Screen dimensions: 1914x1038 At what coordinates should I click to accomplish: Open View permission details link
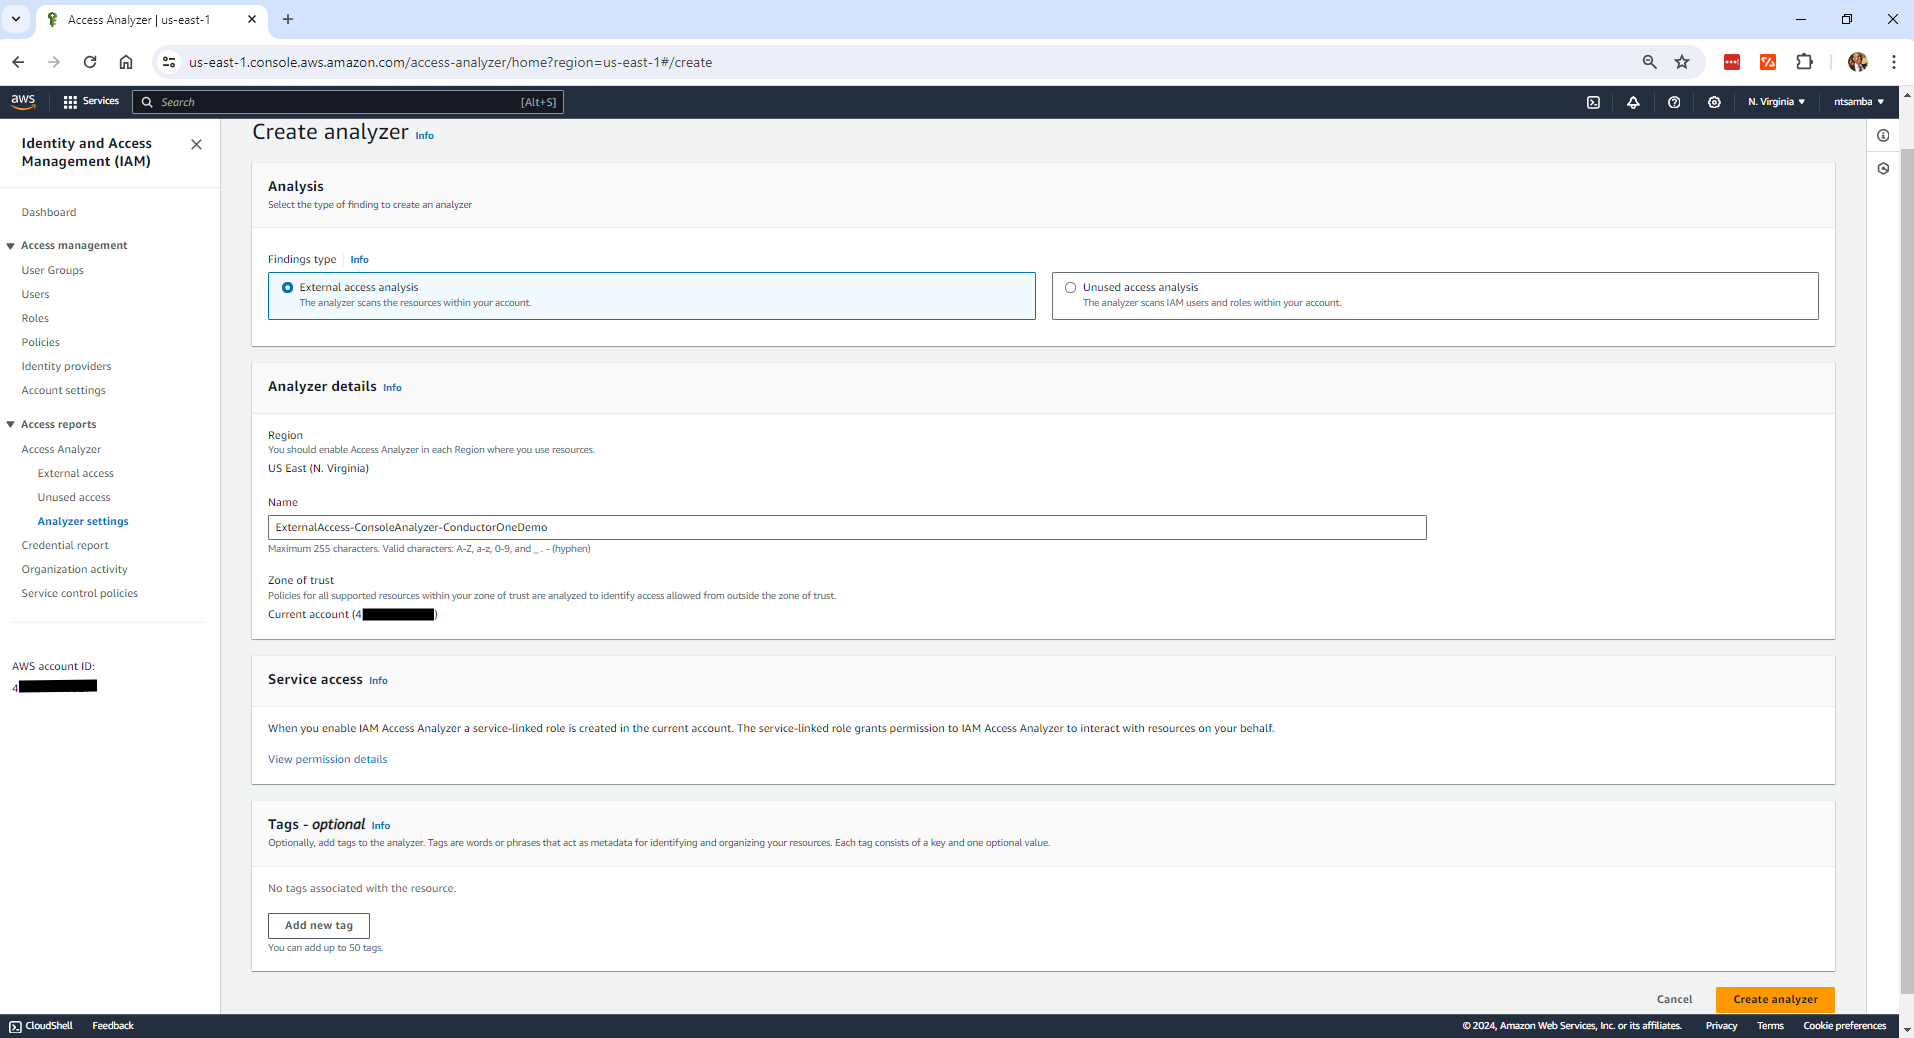point(327,759)
